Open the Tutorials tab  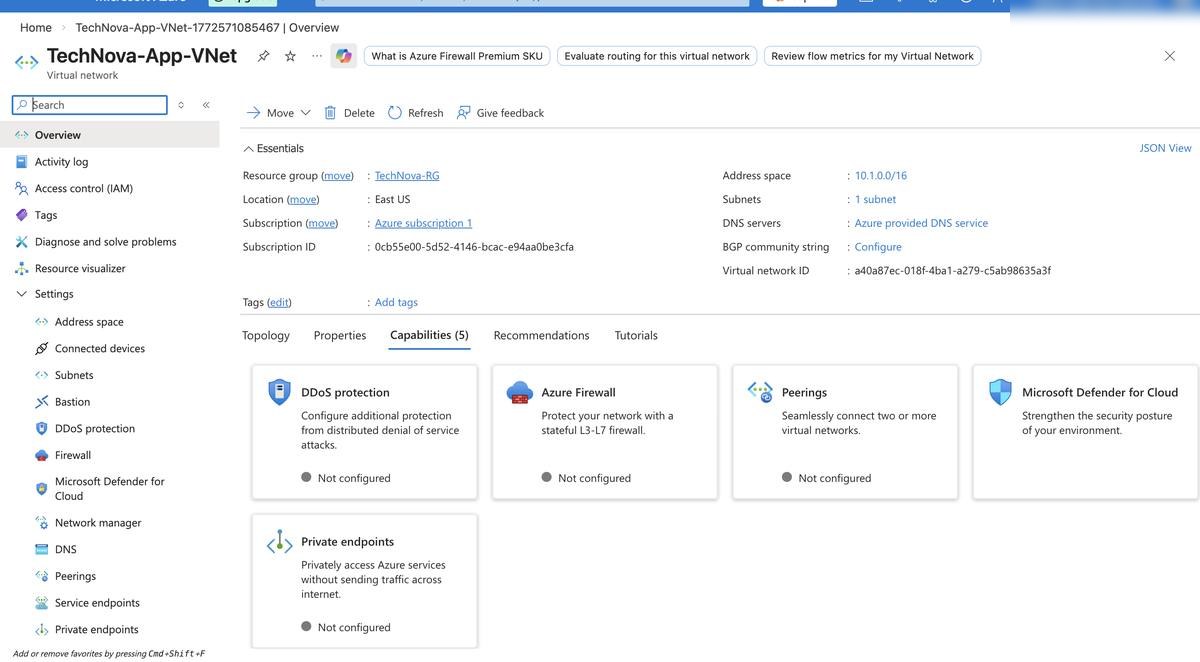636,335
